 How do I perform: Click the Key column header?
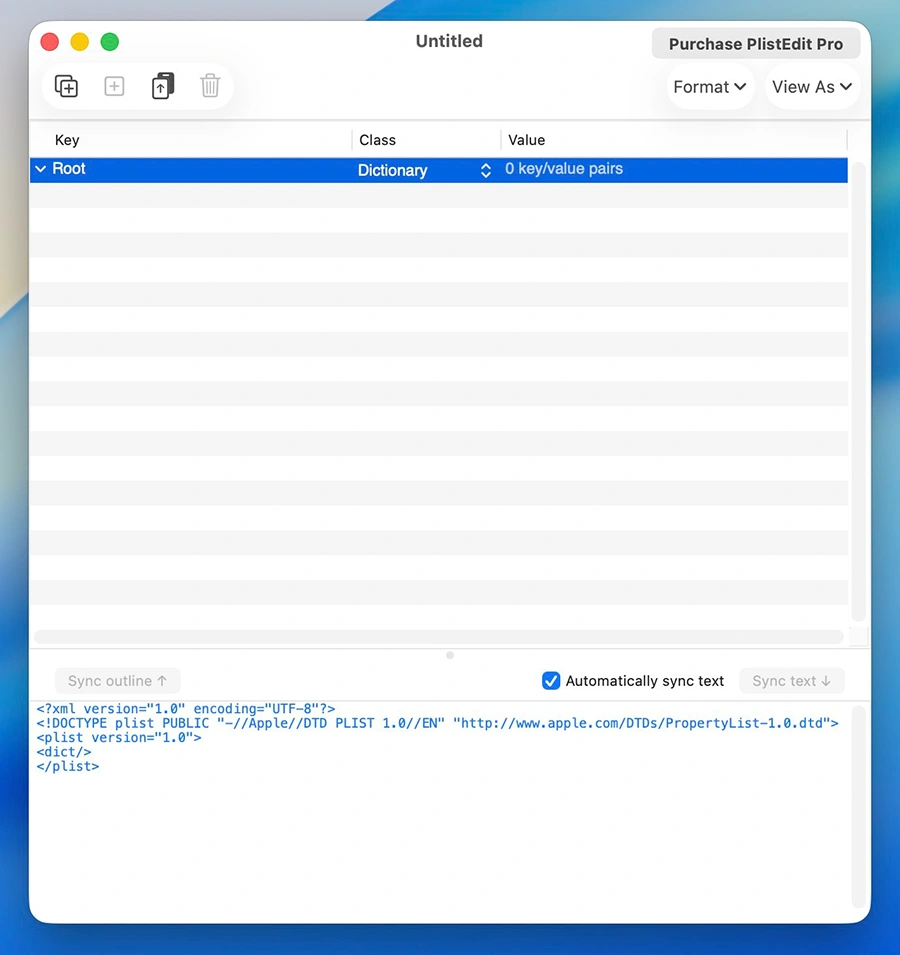tap(67, 140)
